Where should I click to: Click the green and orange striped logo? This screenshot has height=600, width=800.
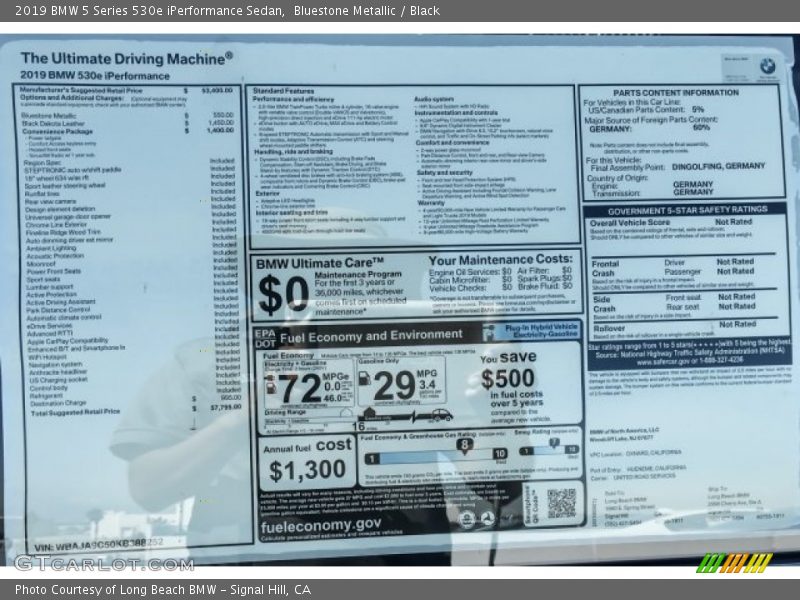734,563
